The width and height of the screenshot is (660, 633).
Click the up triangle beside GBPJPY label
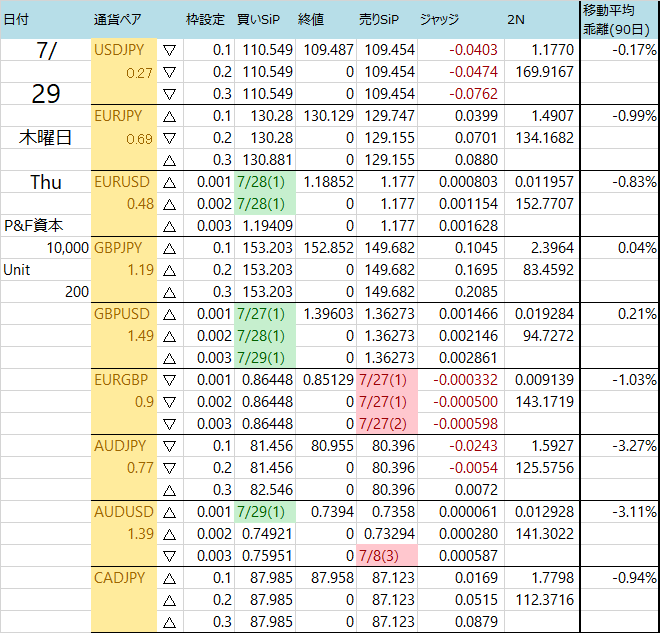169,248
